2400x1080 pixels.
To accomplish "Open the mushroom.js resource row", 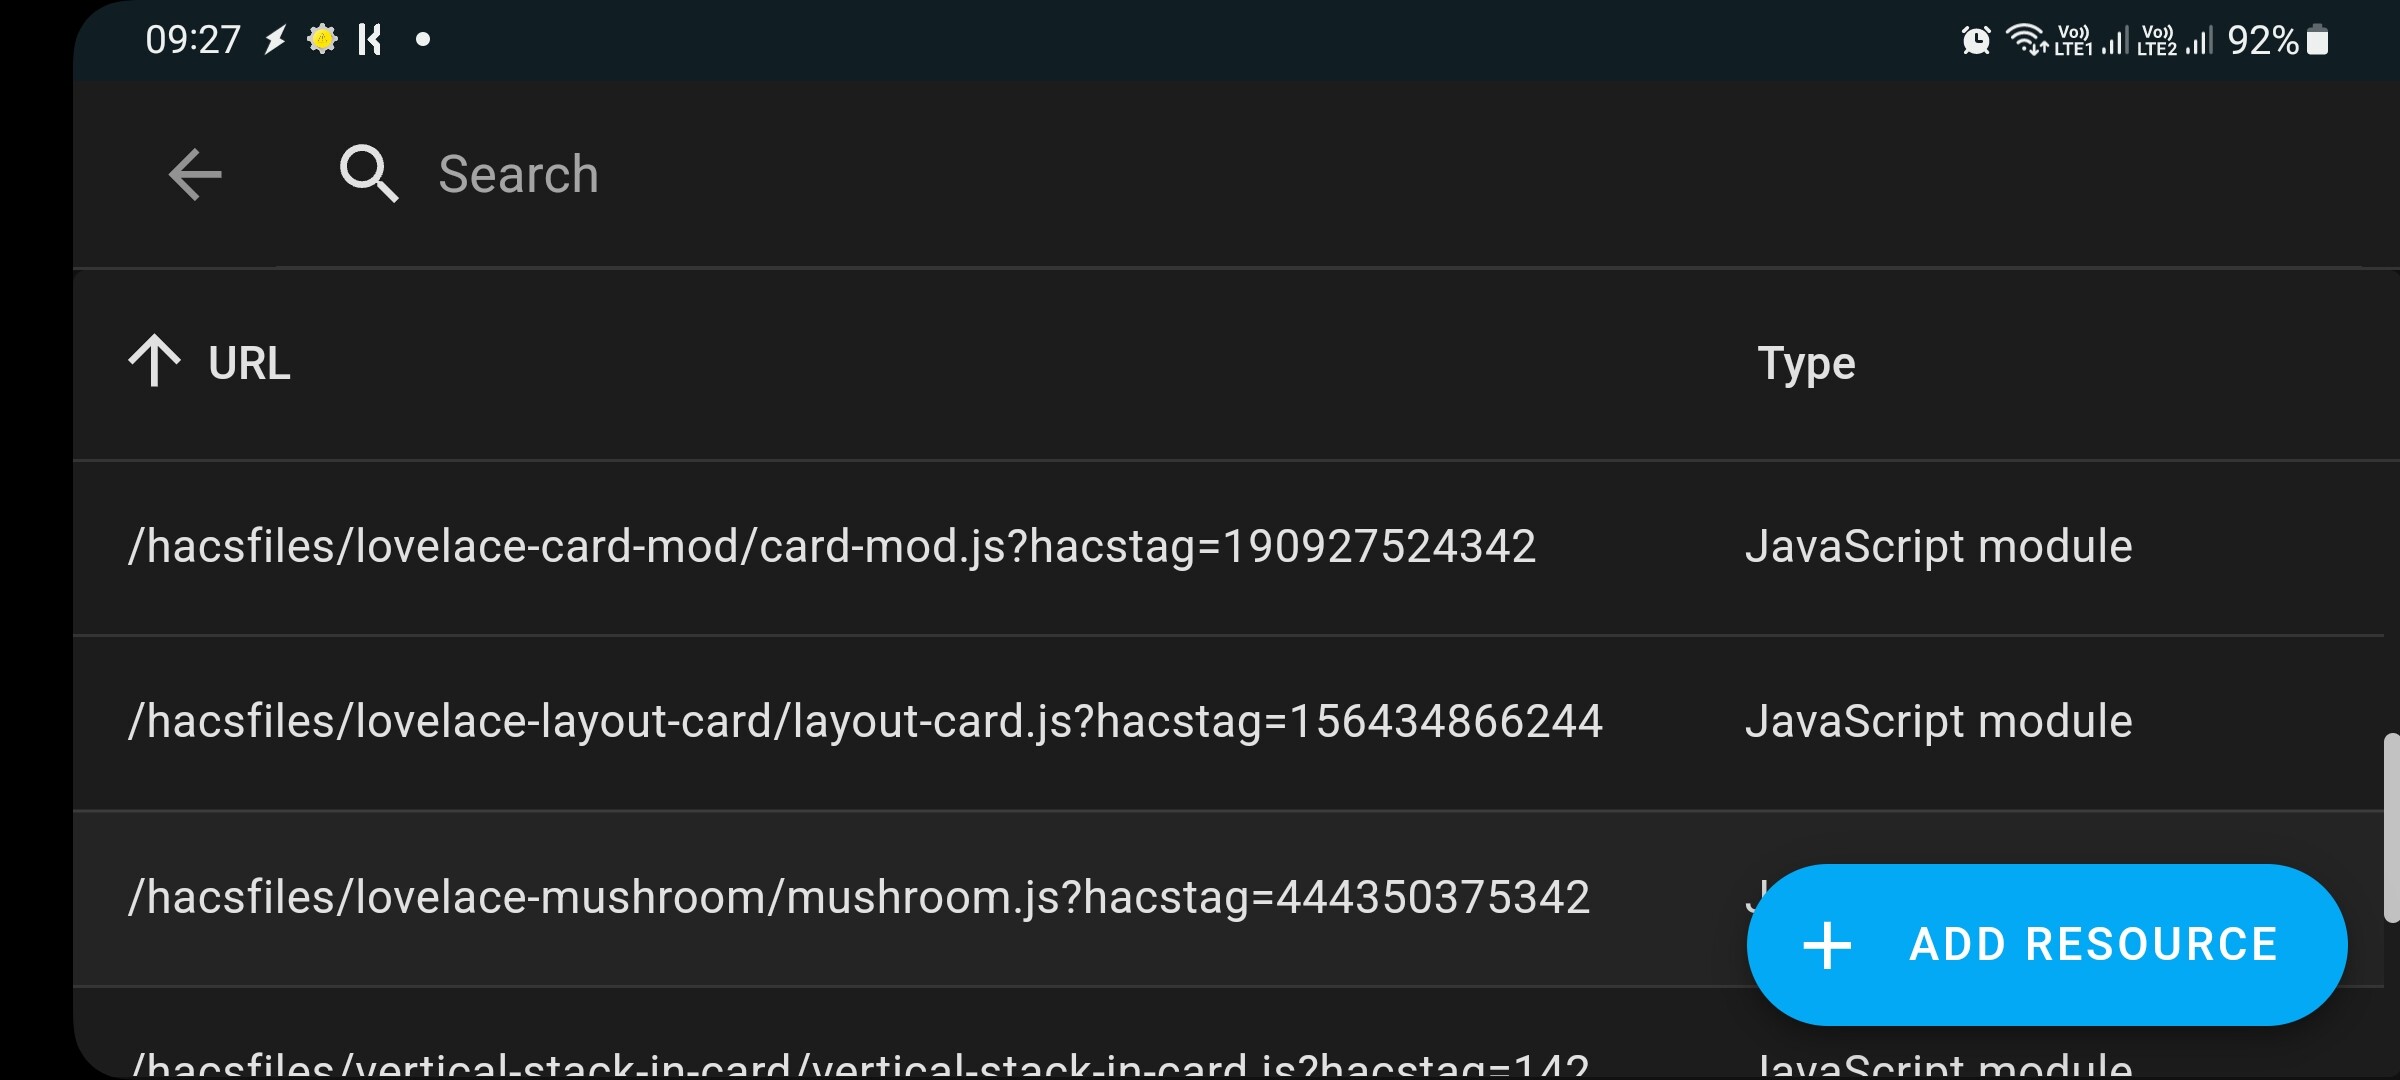I will [x=1228, y=898].
